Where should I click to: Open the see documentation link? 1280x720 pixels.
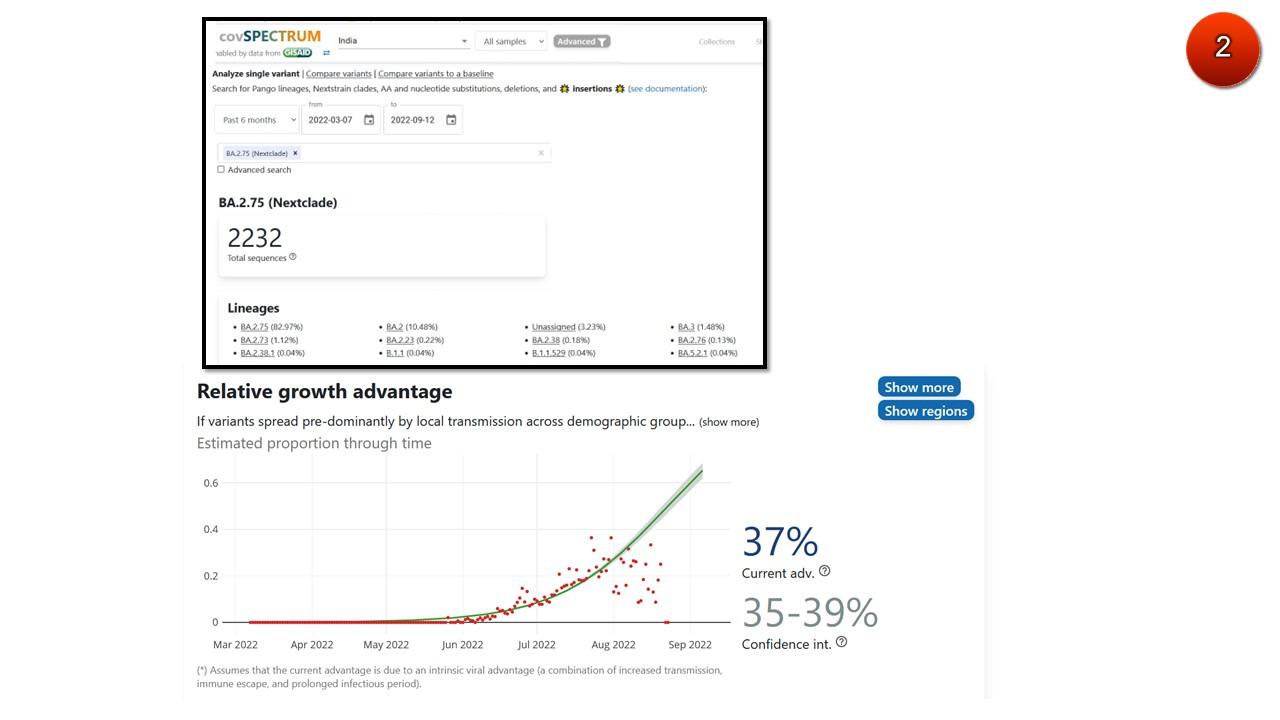coord(666,89)
